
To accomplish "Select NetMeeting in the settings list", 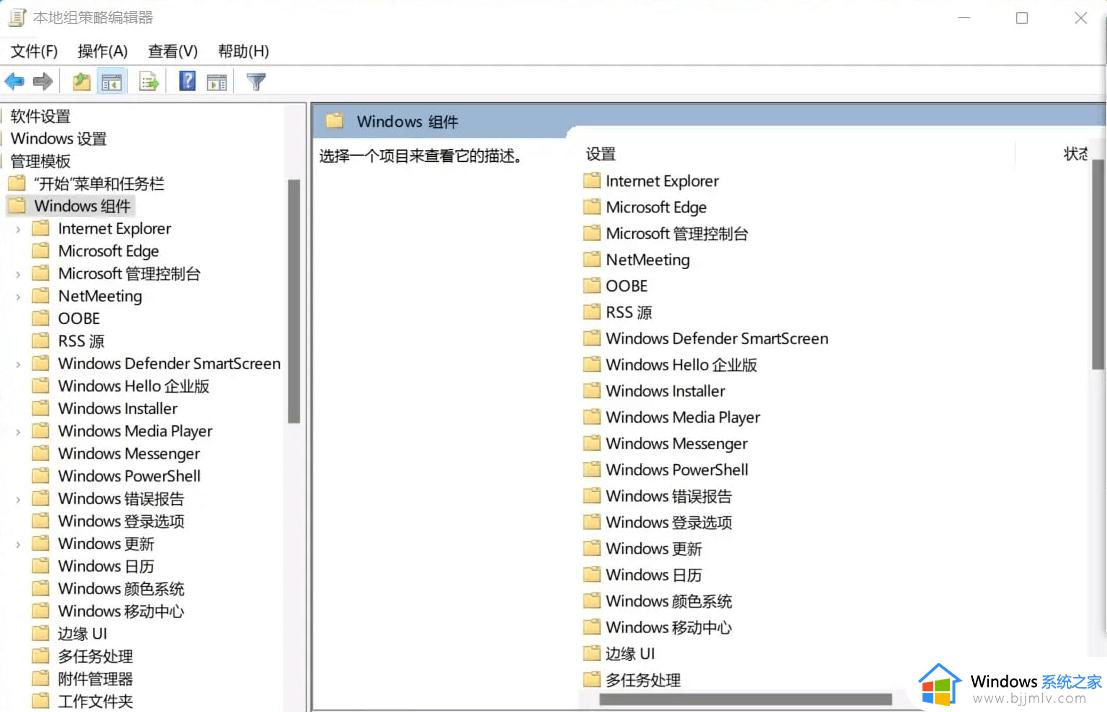I will [x=647, y=260].
